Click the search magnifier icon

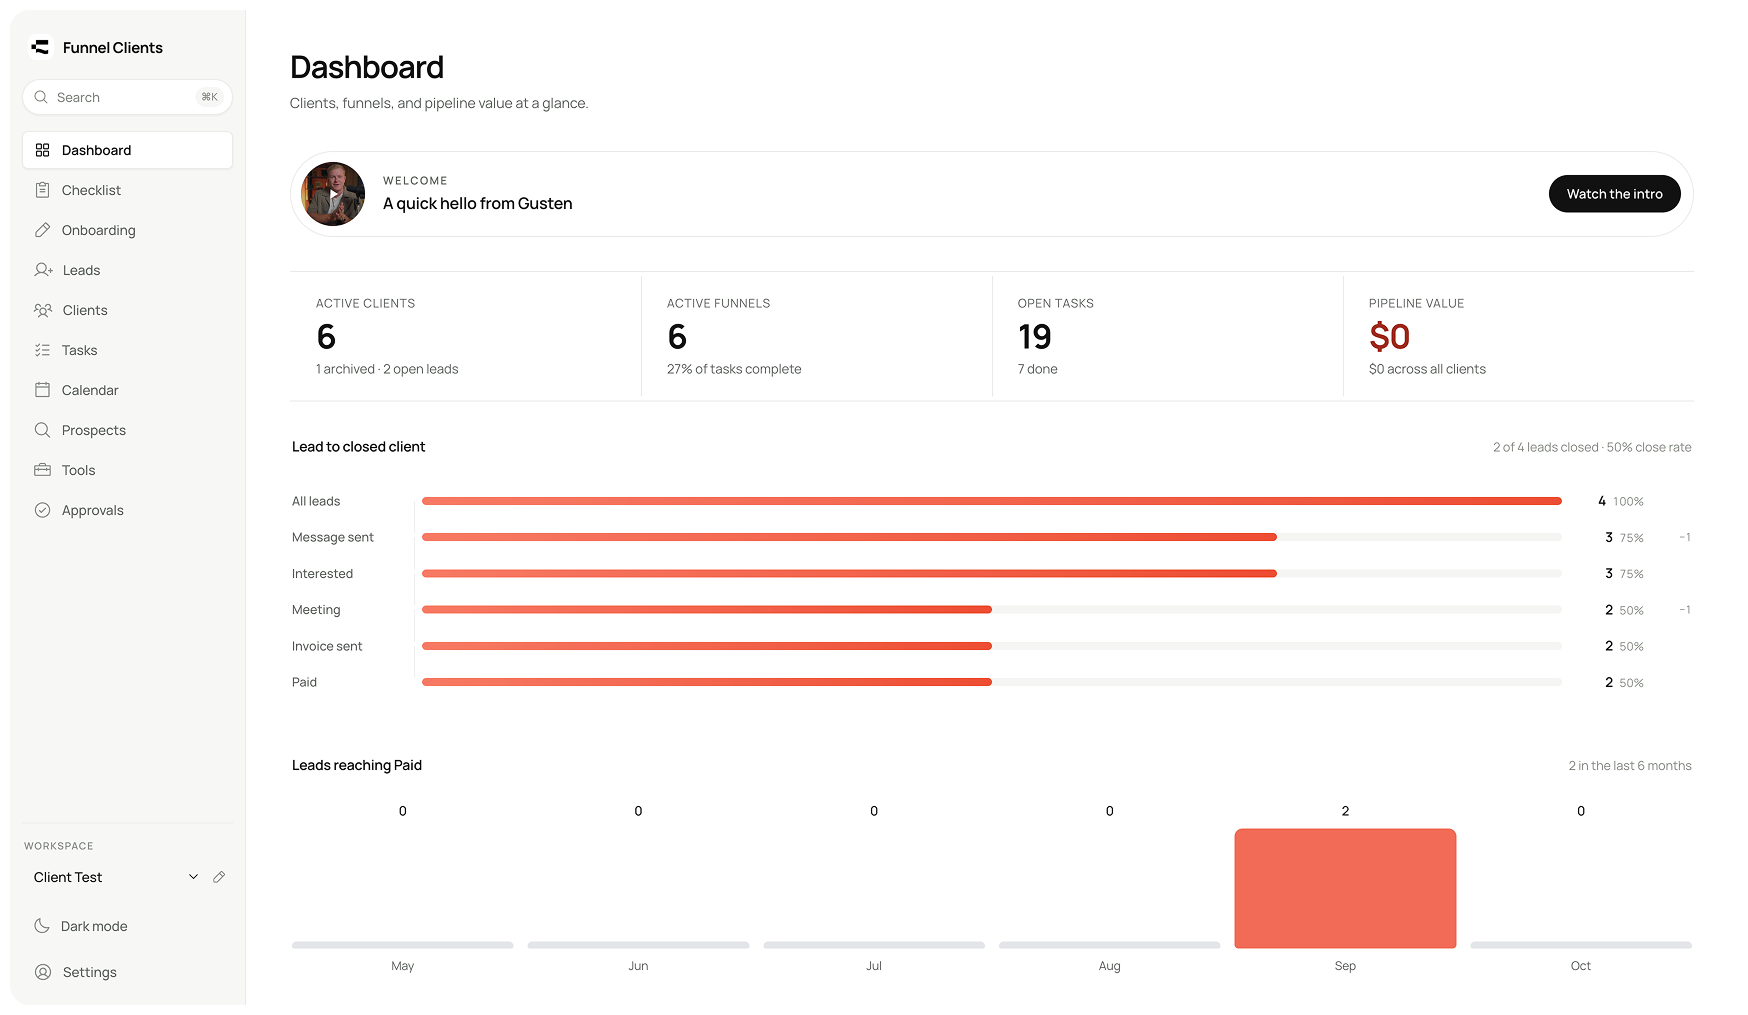pyautogui.click(x=41, y=97)
